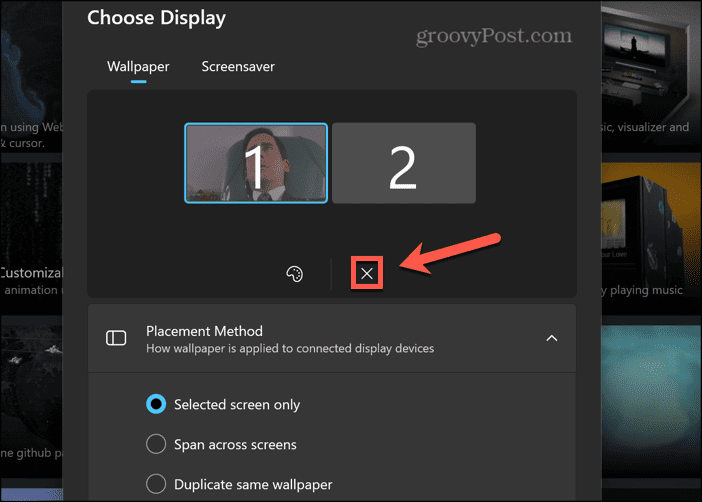
Task: Click the Duplicate same wallpaper label
Action: 253,485
